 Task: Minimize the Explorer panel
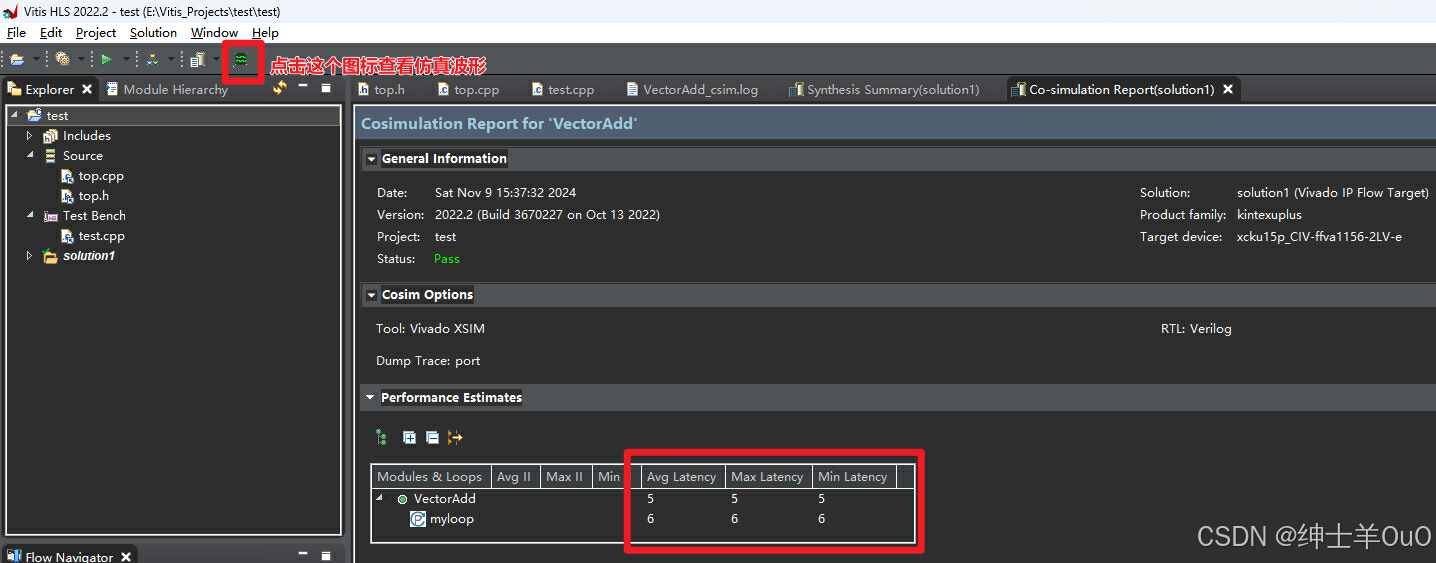point(303,87)
